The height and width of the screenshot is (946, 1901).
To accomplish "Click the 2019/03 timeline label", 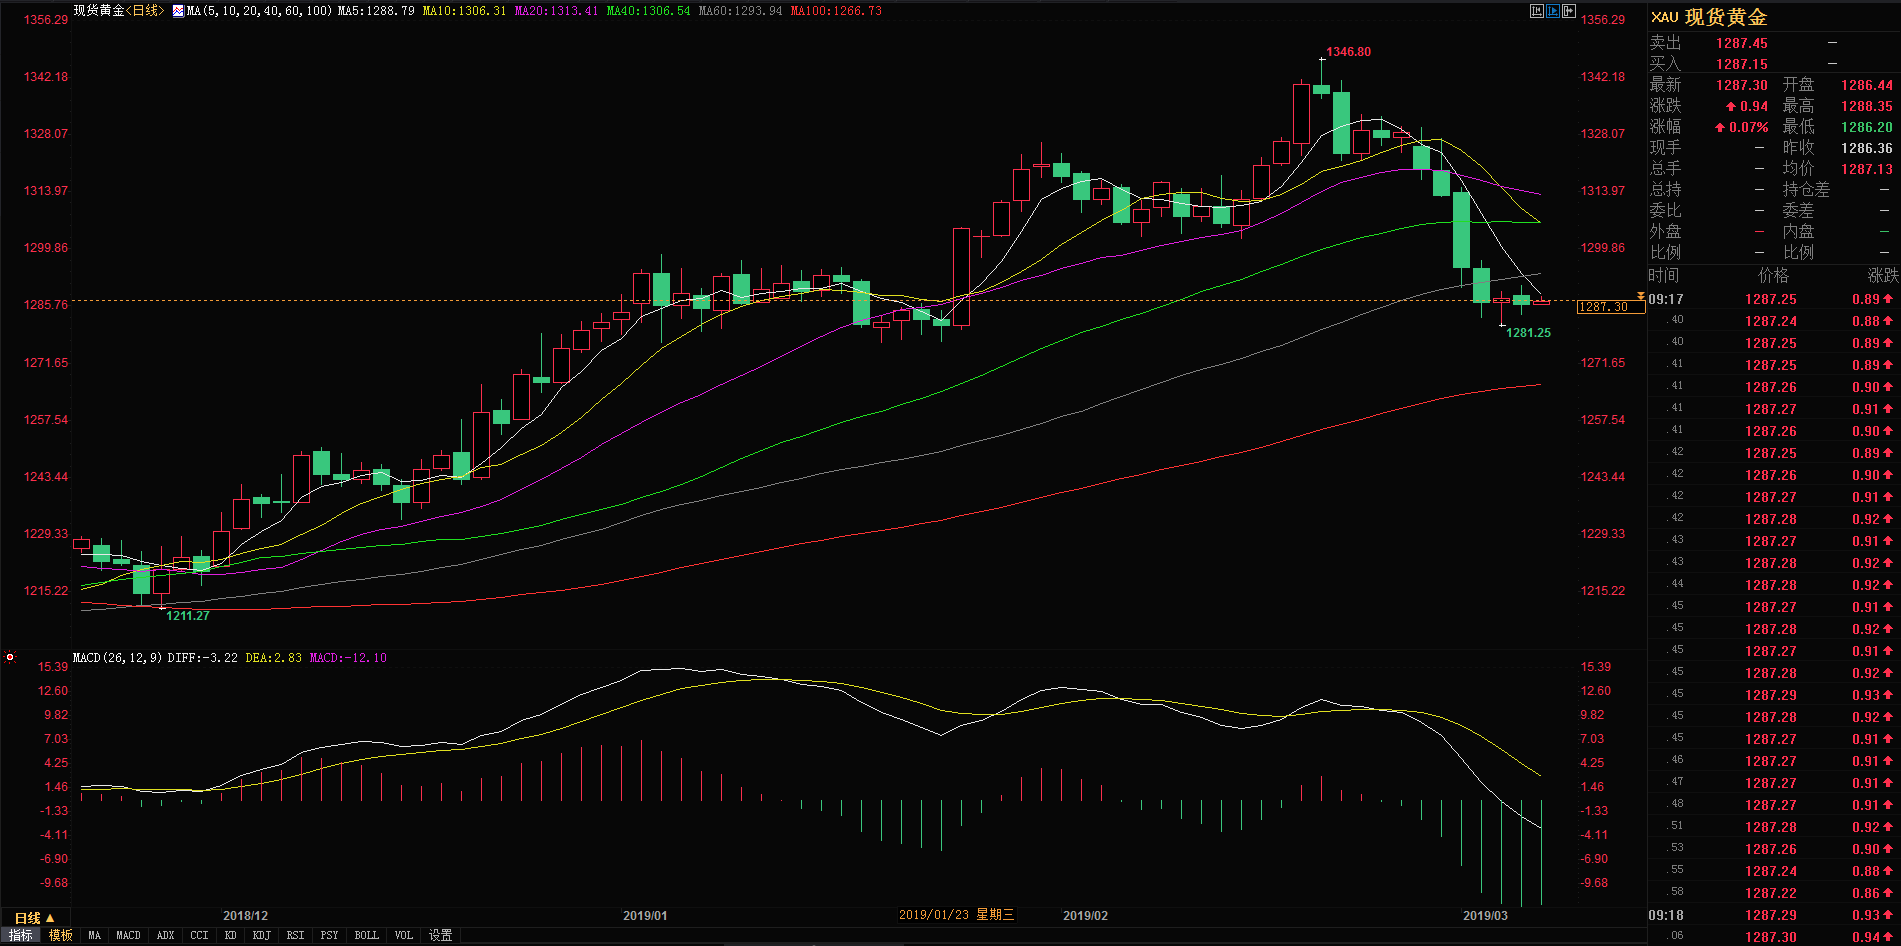I will [1486, 916].
